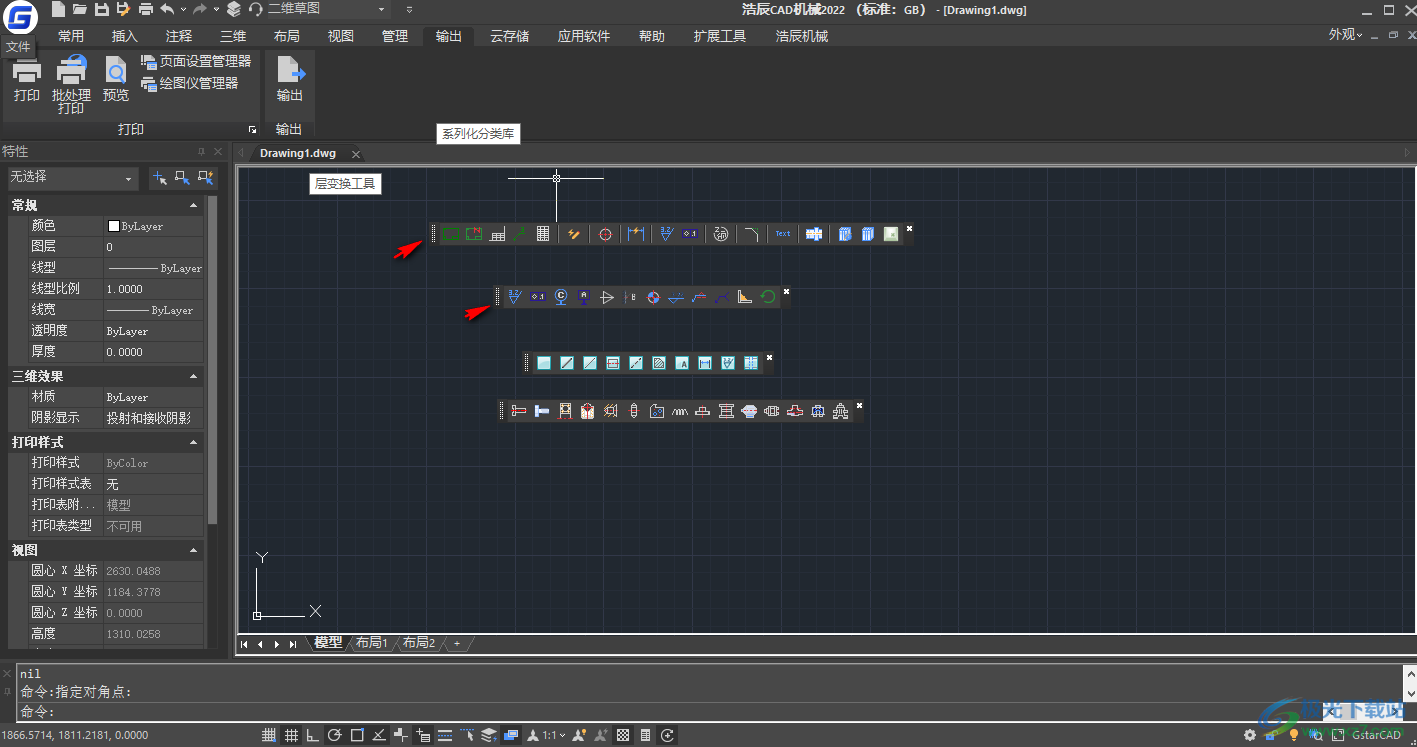Click the hatch layer icon in third toolbar
Viewport: 1417px width, 747px height.
tap(659, 363)
